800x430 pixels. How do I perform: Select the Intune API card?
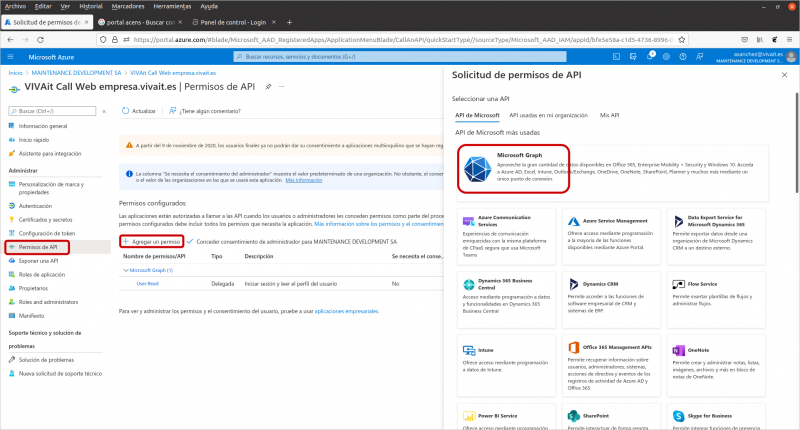click(506, 365)
